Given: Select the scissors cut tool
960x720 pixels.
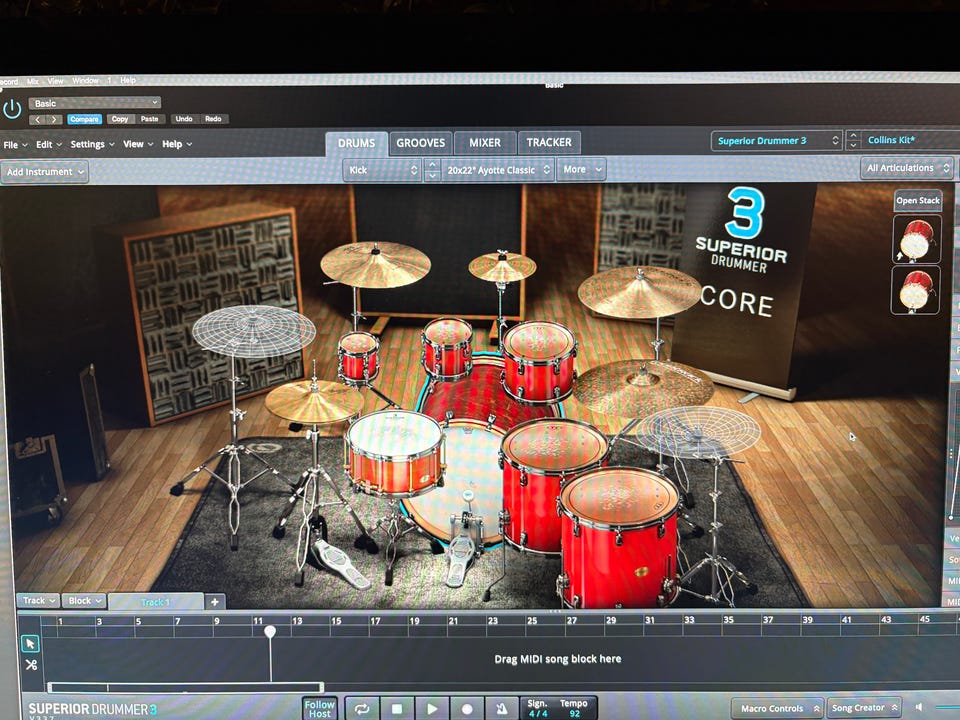Looking at the screenshot, I should (x=30, y=665).
